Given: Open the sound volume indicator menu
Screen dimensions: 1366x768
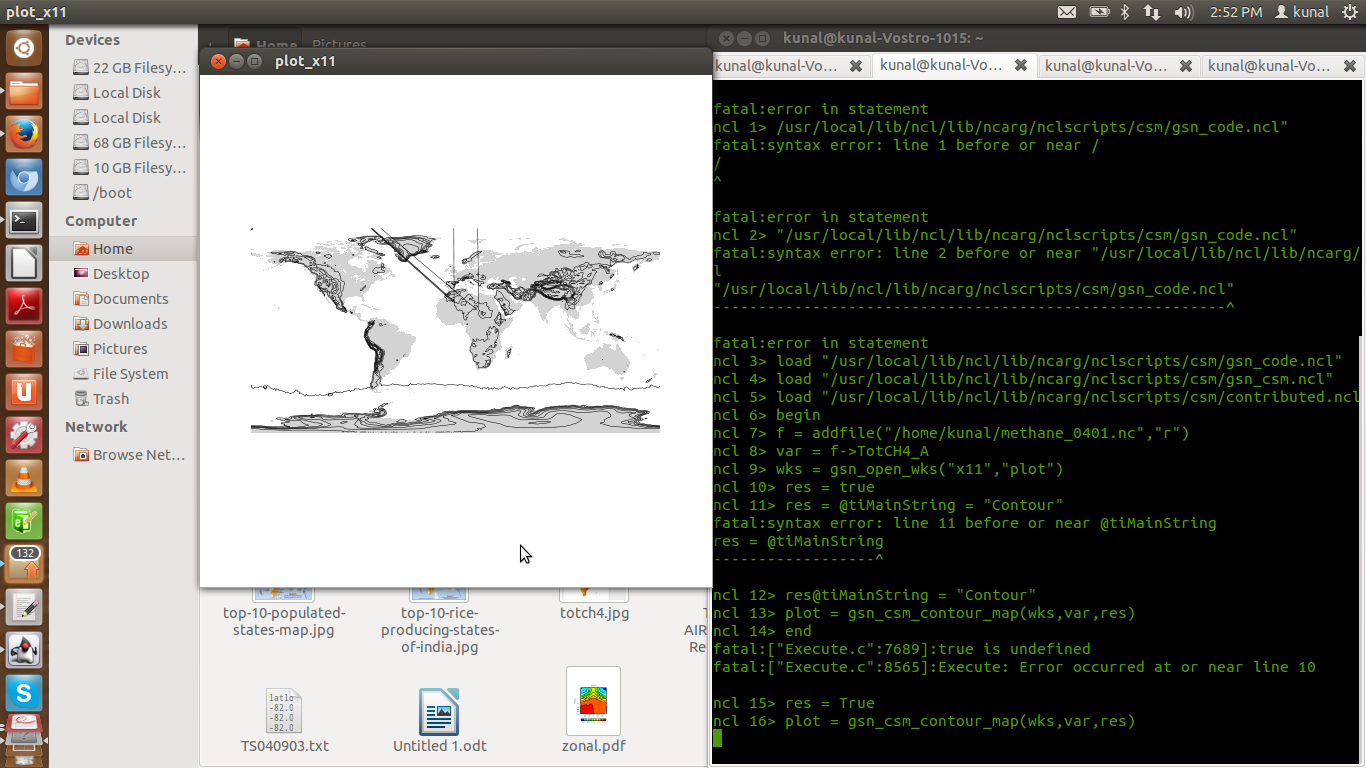Looking at the screenshot, I should [x=1183, y=12].
